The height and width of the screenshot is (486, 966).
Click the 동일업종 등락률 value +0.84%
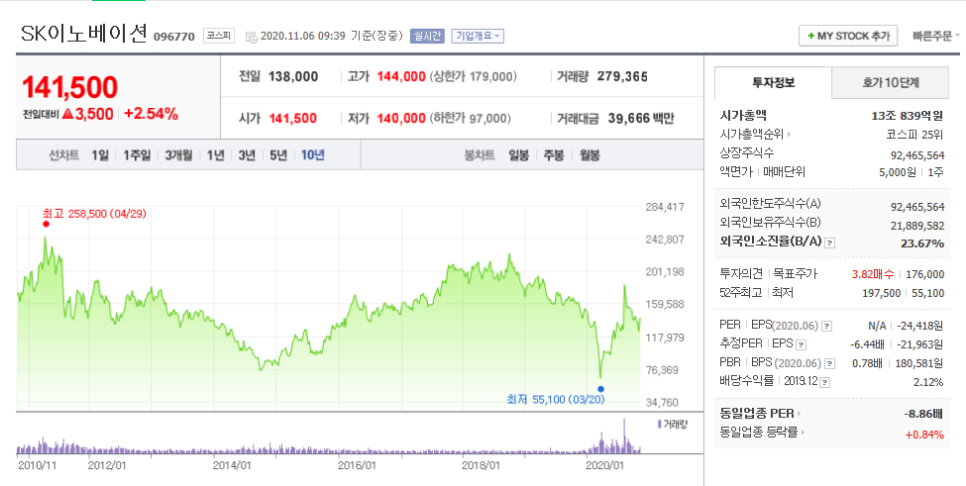pos(924,435)
